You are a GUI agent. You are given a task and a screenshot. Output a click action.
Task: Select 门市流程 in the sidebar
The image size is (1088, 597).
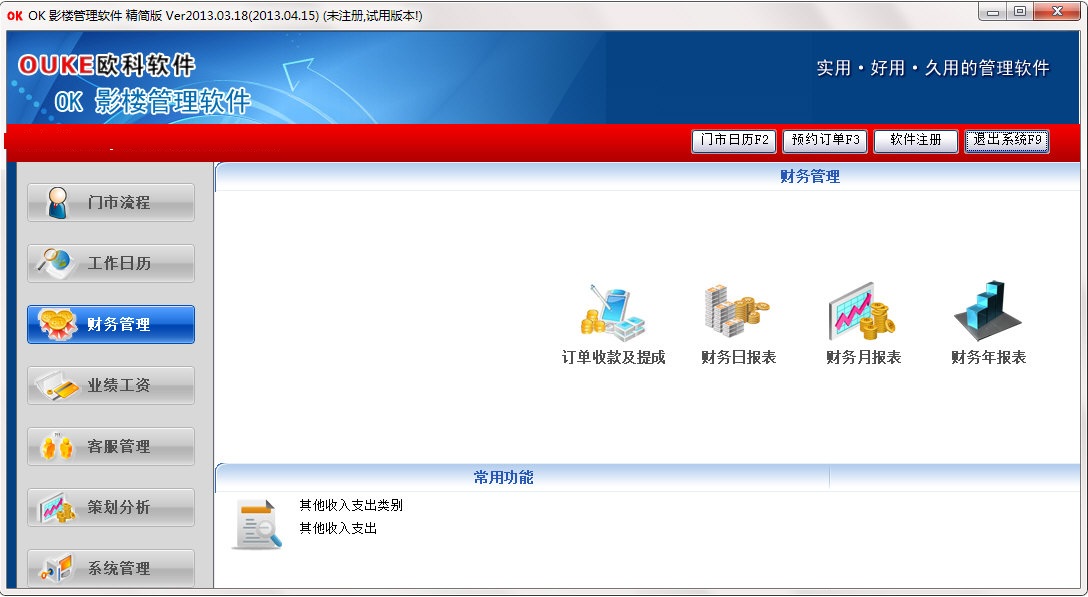tap(110, 202)
